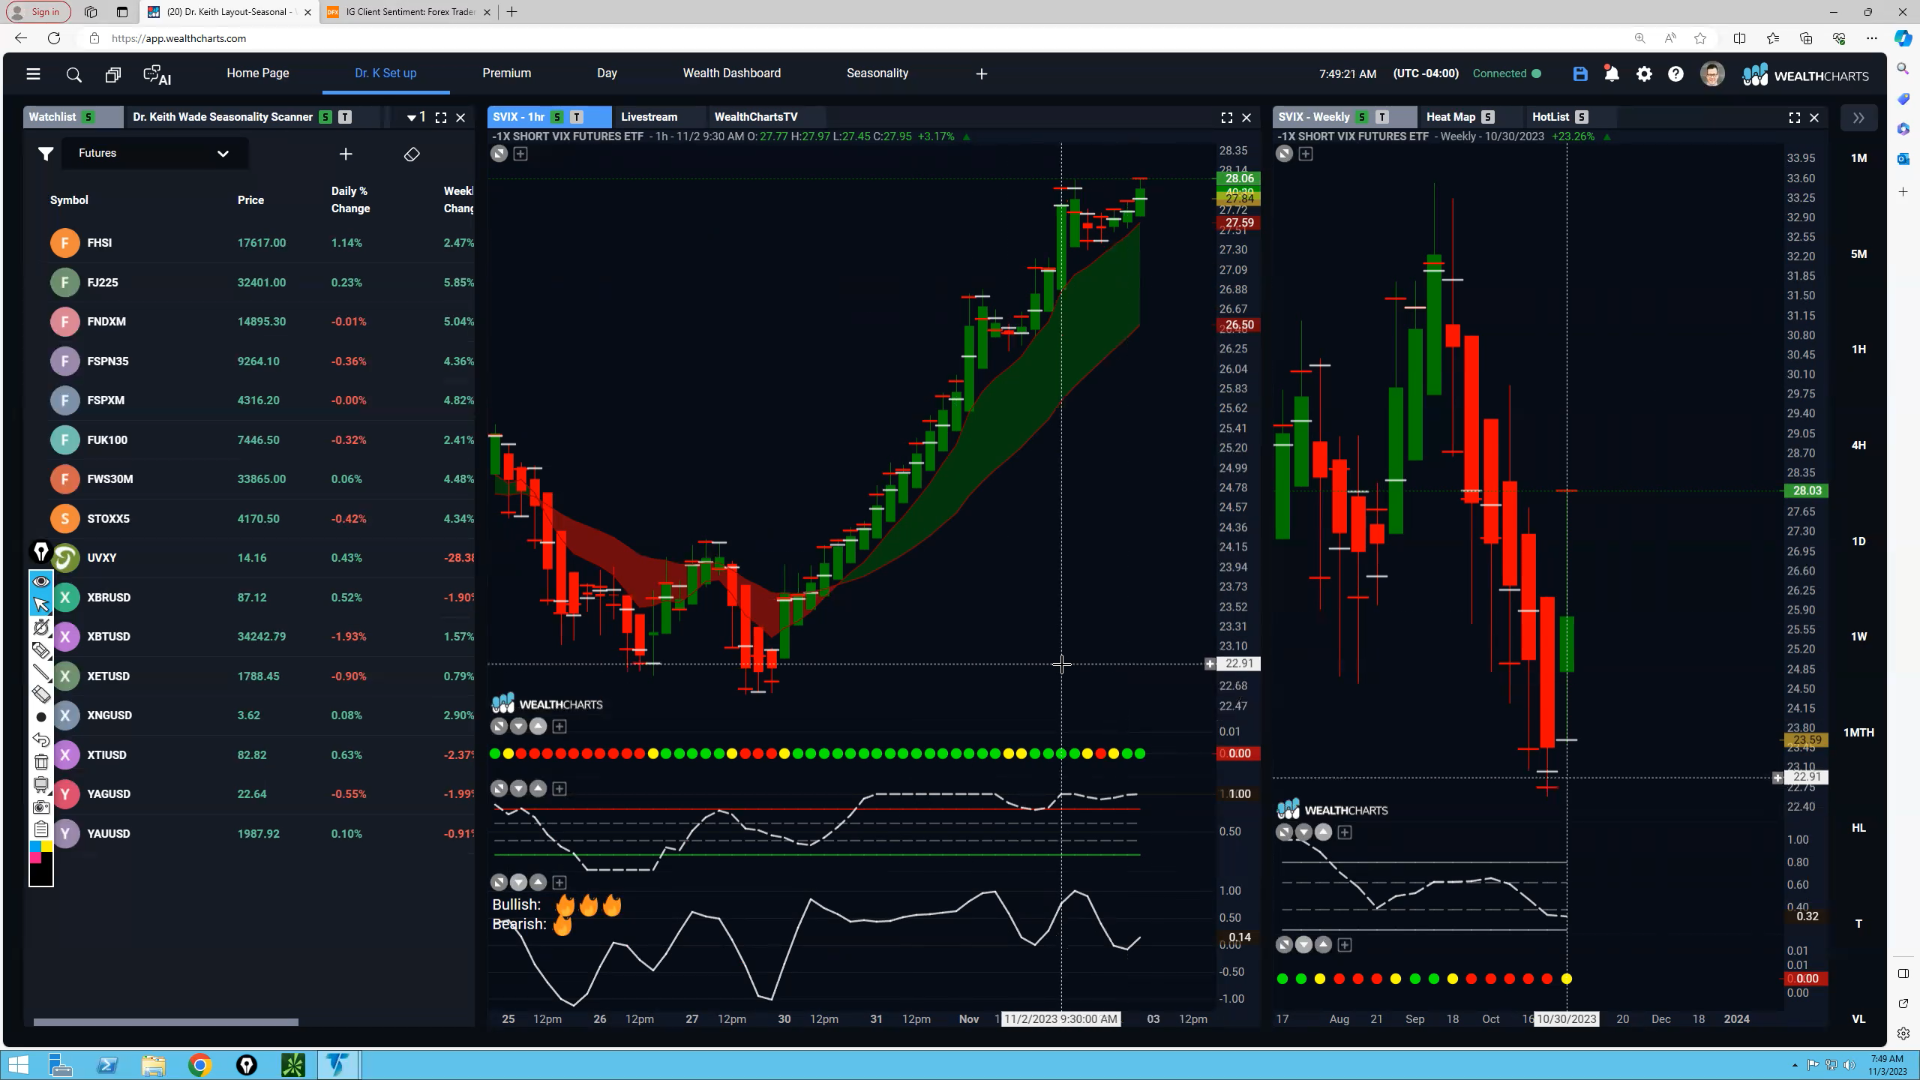Select the arrow pointer drawing tool

point(41,604)
